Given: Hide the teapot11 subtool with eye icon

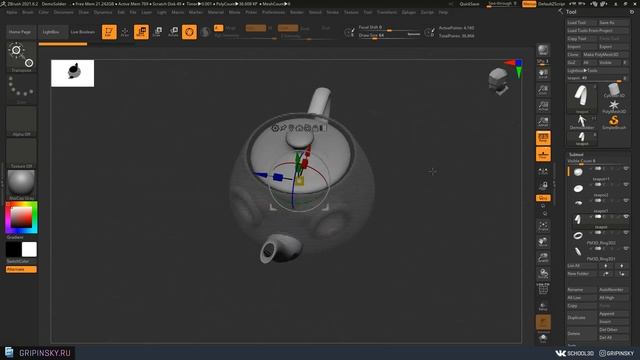Looking at the screenshot, I should click(x=626, y=169).
